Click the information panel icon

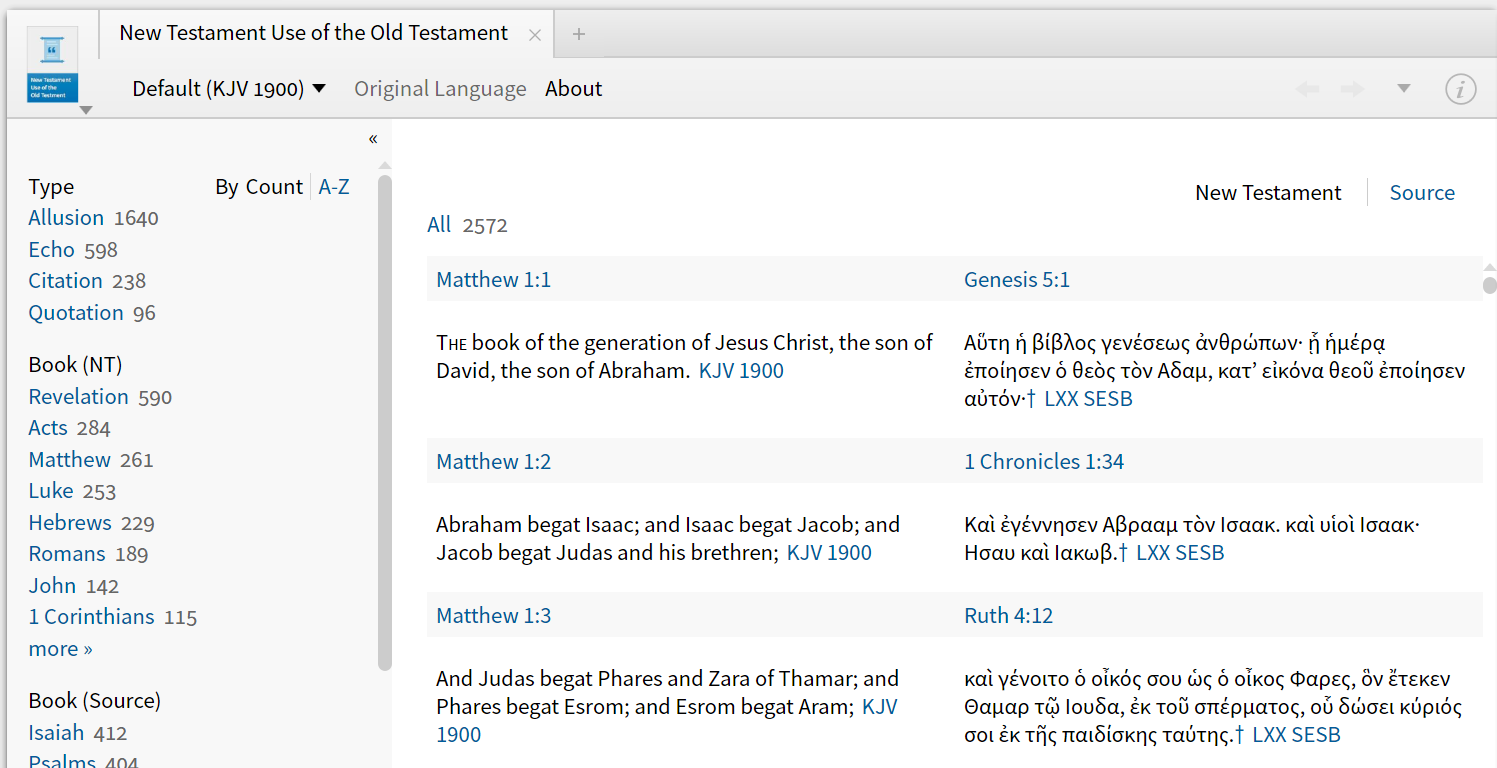(1460, 89)
